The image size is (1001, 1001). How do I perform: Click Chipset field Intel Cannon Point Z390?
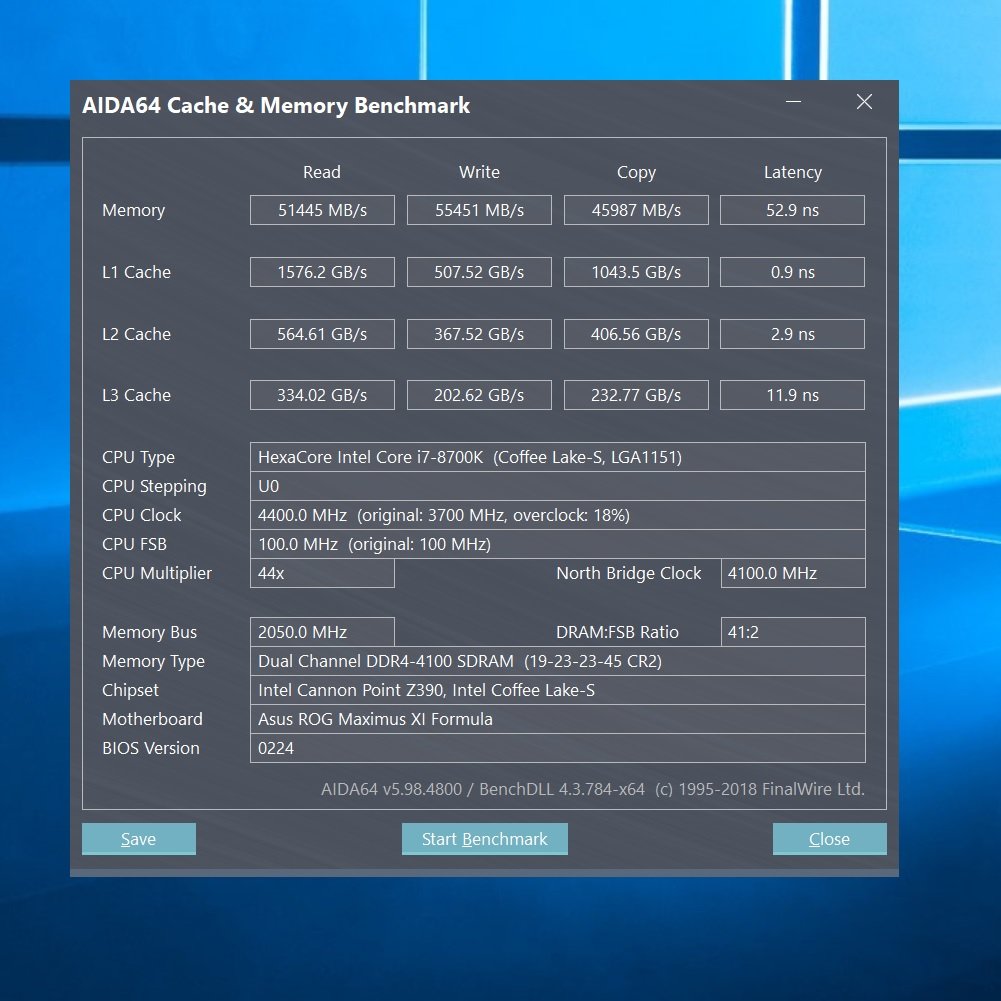[558, 690]
